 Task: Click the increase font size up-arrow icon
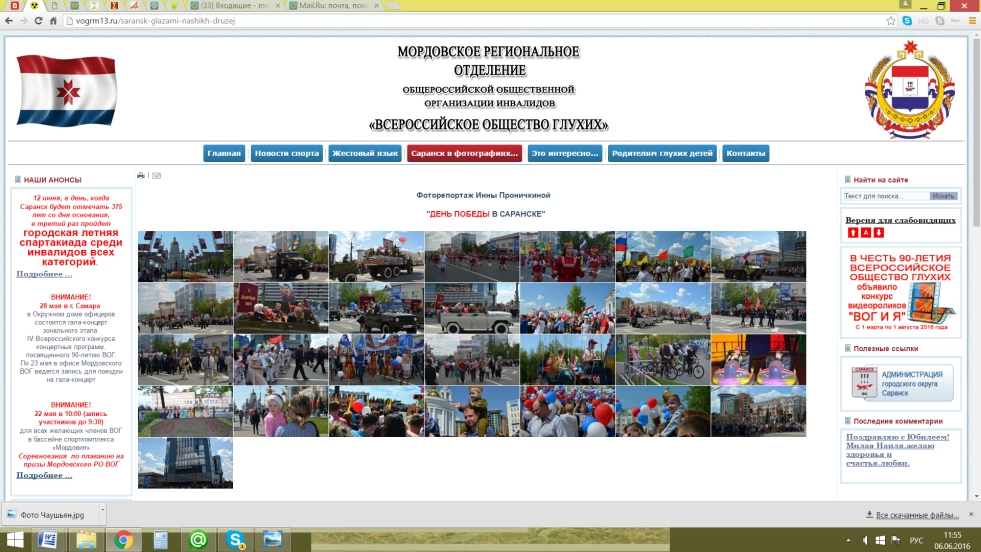(852, 233)
